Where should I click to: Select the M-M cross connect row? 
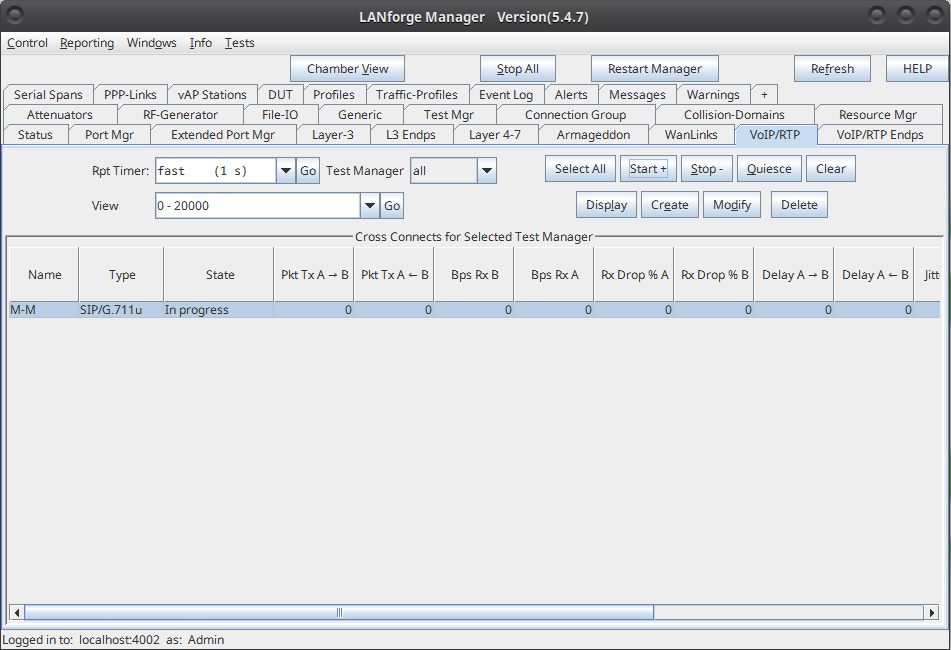(474, 310)
